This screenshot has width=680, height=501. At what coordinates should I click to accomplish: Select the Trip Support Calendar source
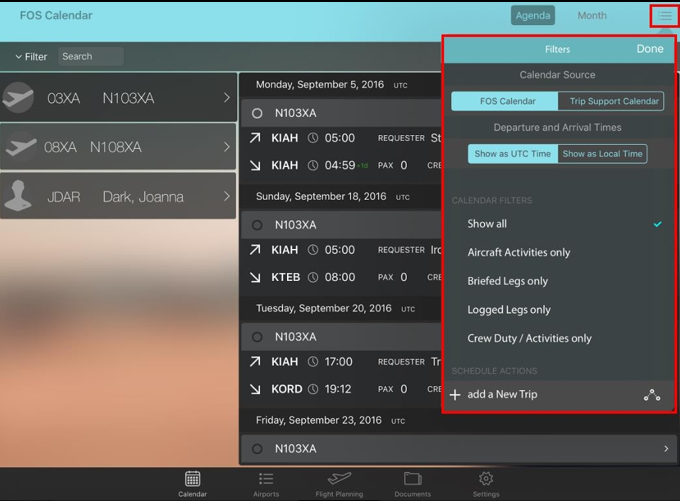[x=611, y=101]
